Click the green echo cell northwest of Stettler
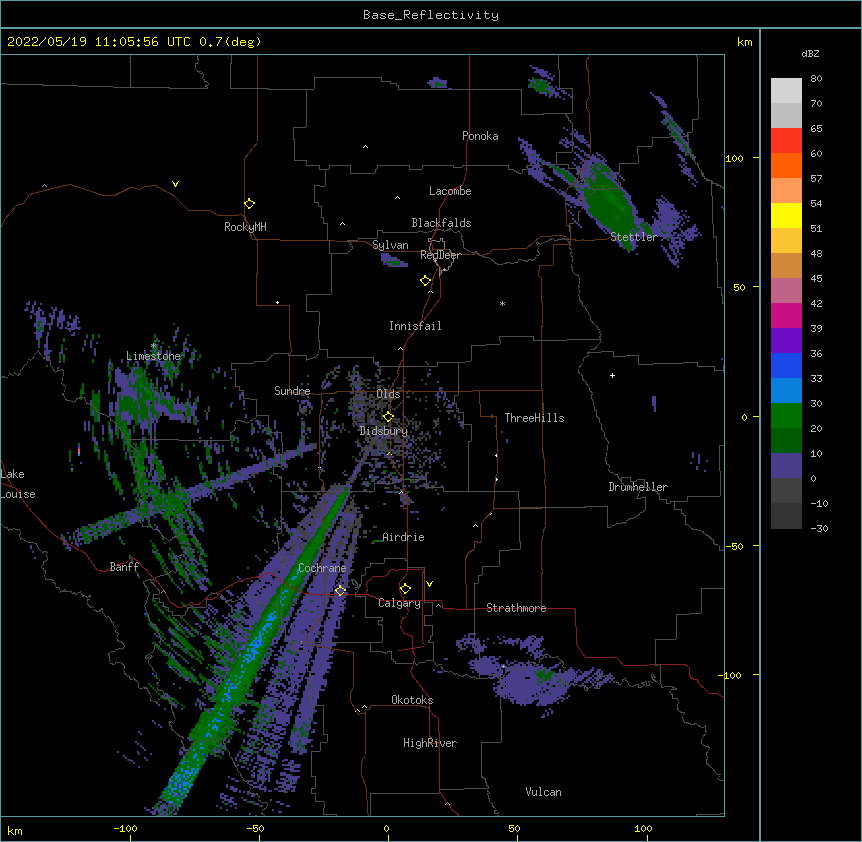 click(x=607, y=201)
